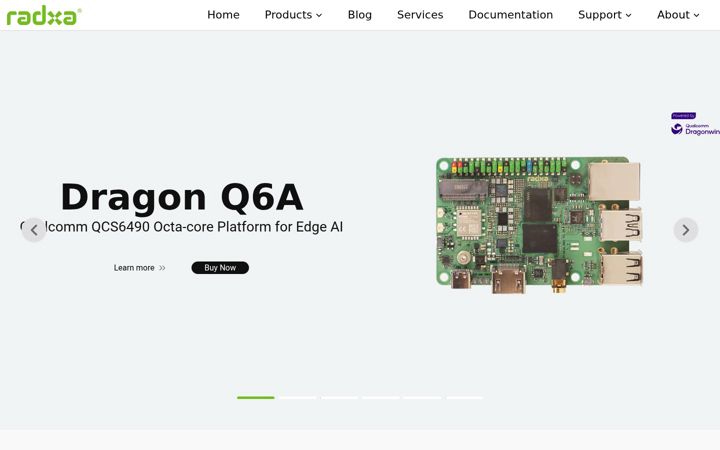Click the Dragon Q6A board image

539,225
